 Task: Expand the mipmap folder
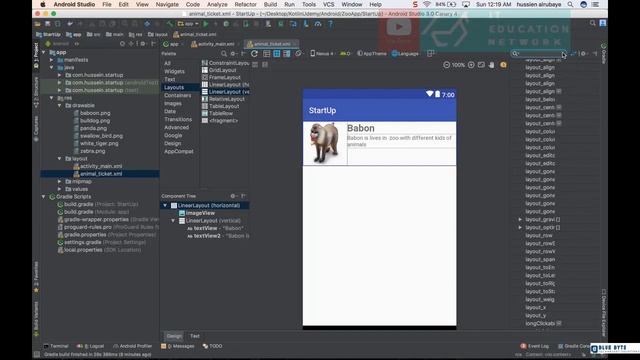coord(60,181)
